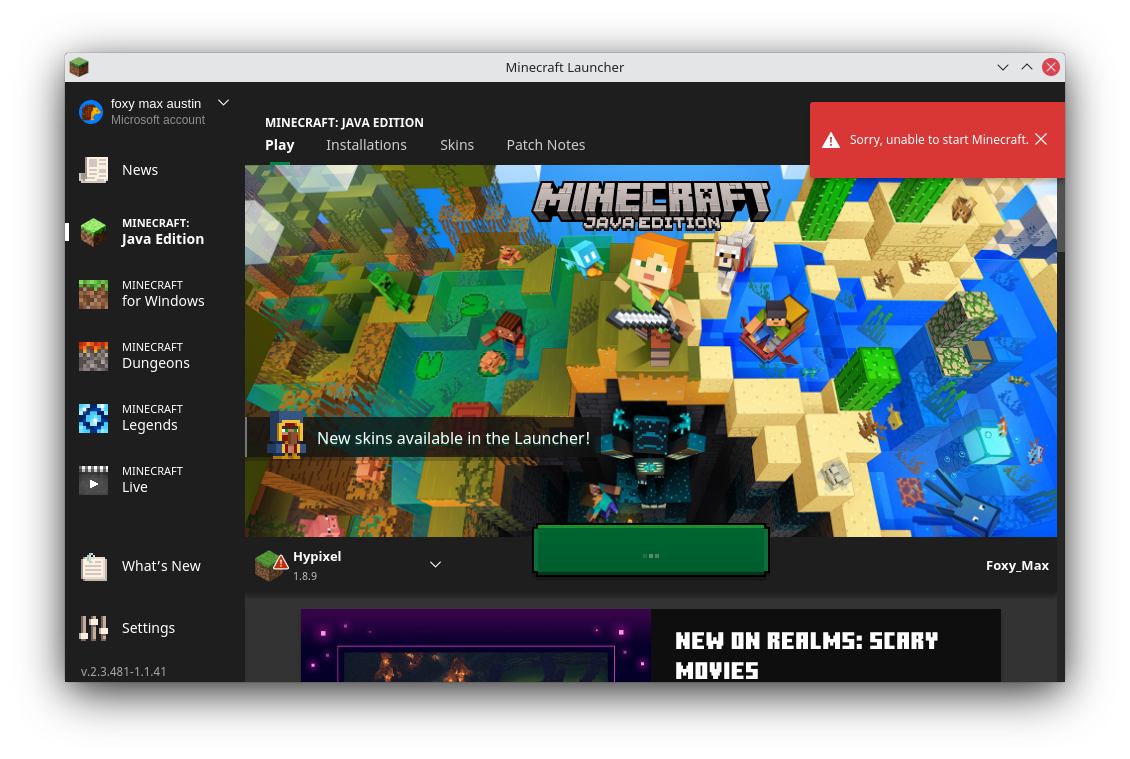Switch to the Skins tab
The height and width of the screenshot is (759, 1130).
coord(457,145)
